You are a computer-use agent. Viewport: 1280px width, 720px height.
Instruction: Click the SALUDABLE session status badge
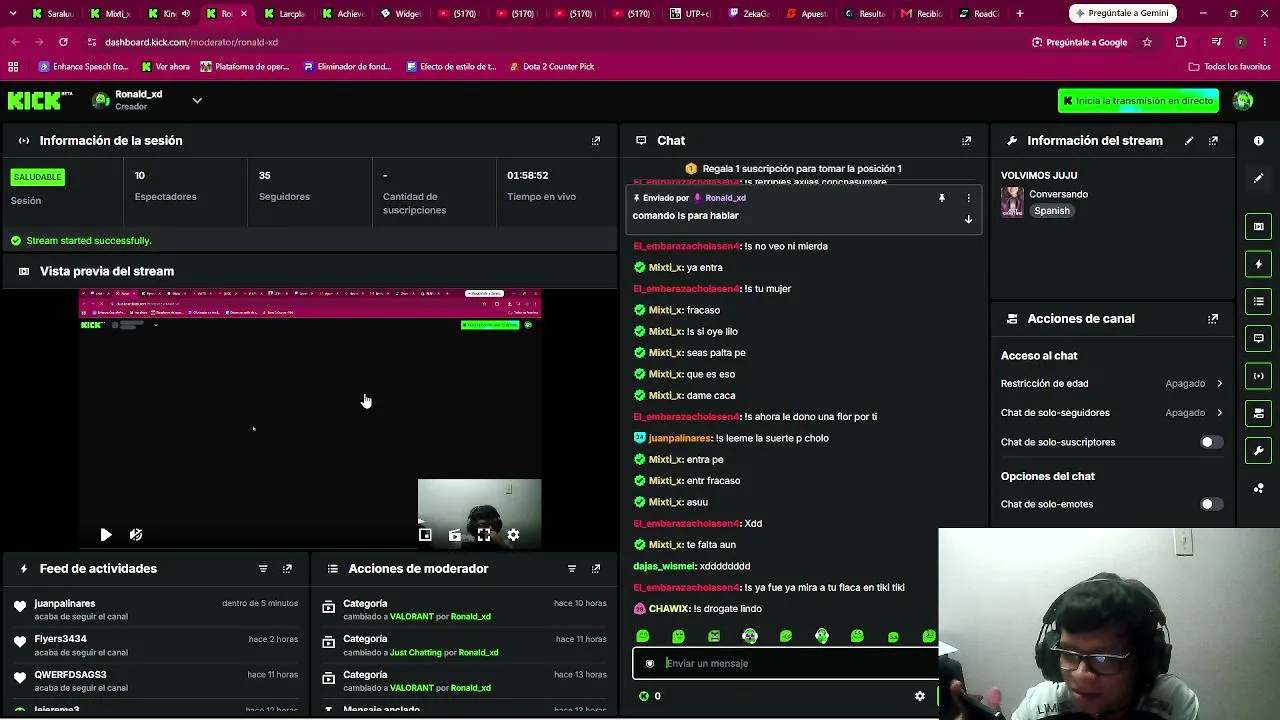click(38, 177)
